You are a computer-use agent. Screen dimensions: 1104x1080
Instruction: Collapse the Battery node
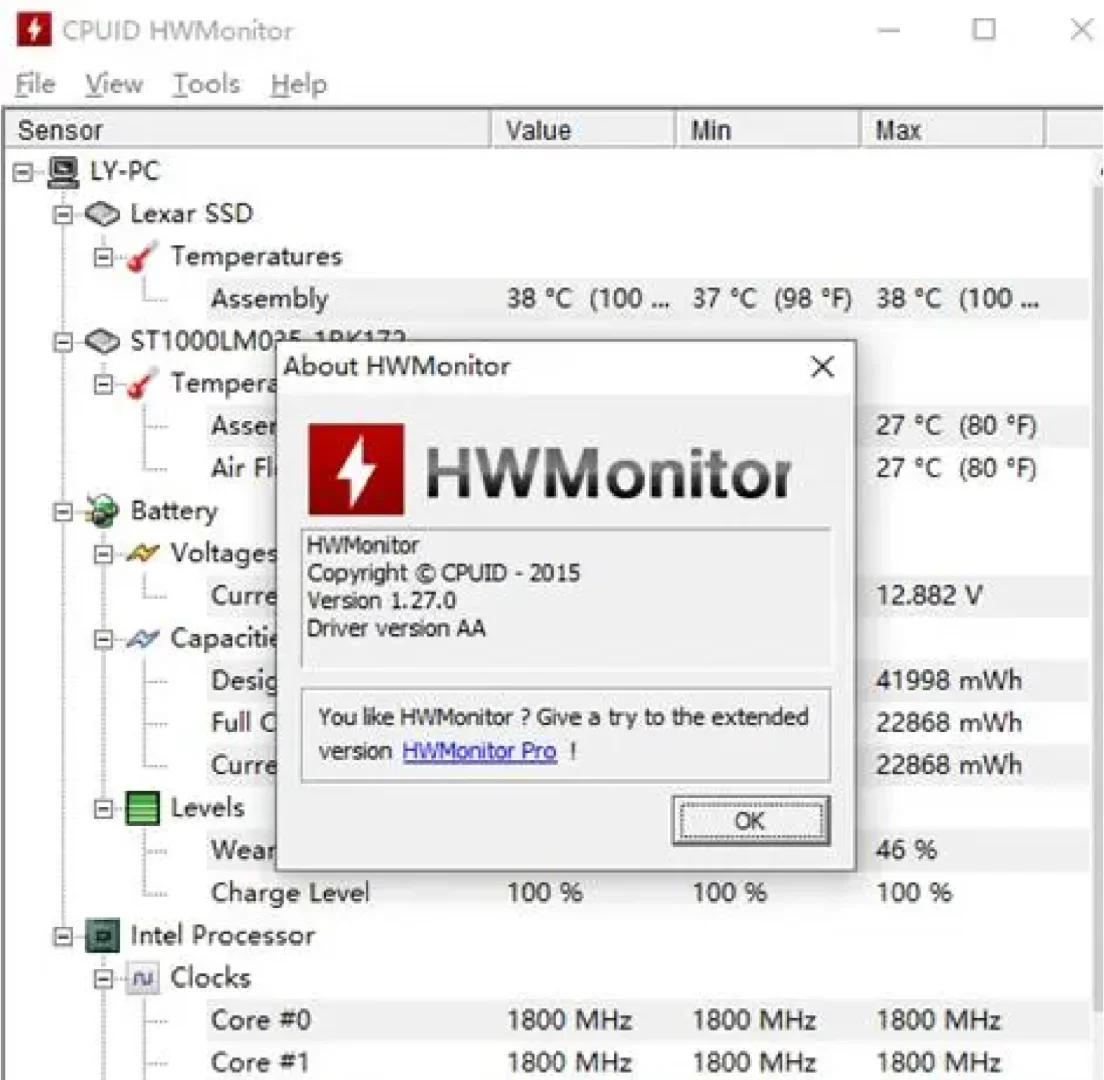pos(63,512)
